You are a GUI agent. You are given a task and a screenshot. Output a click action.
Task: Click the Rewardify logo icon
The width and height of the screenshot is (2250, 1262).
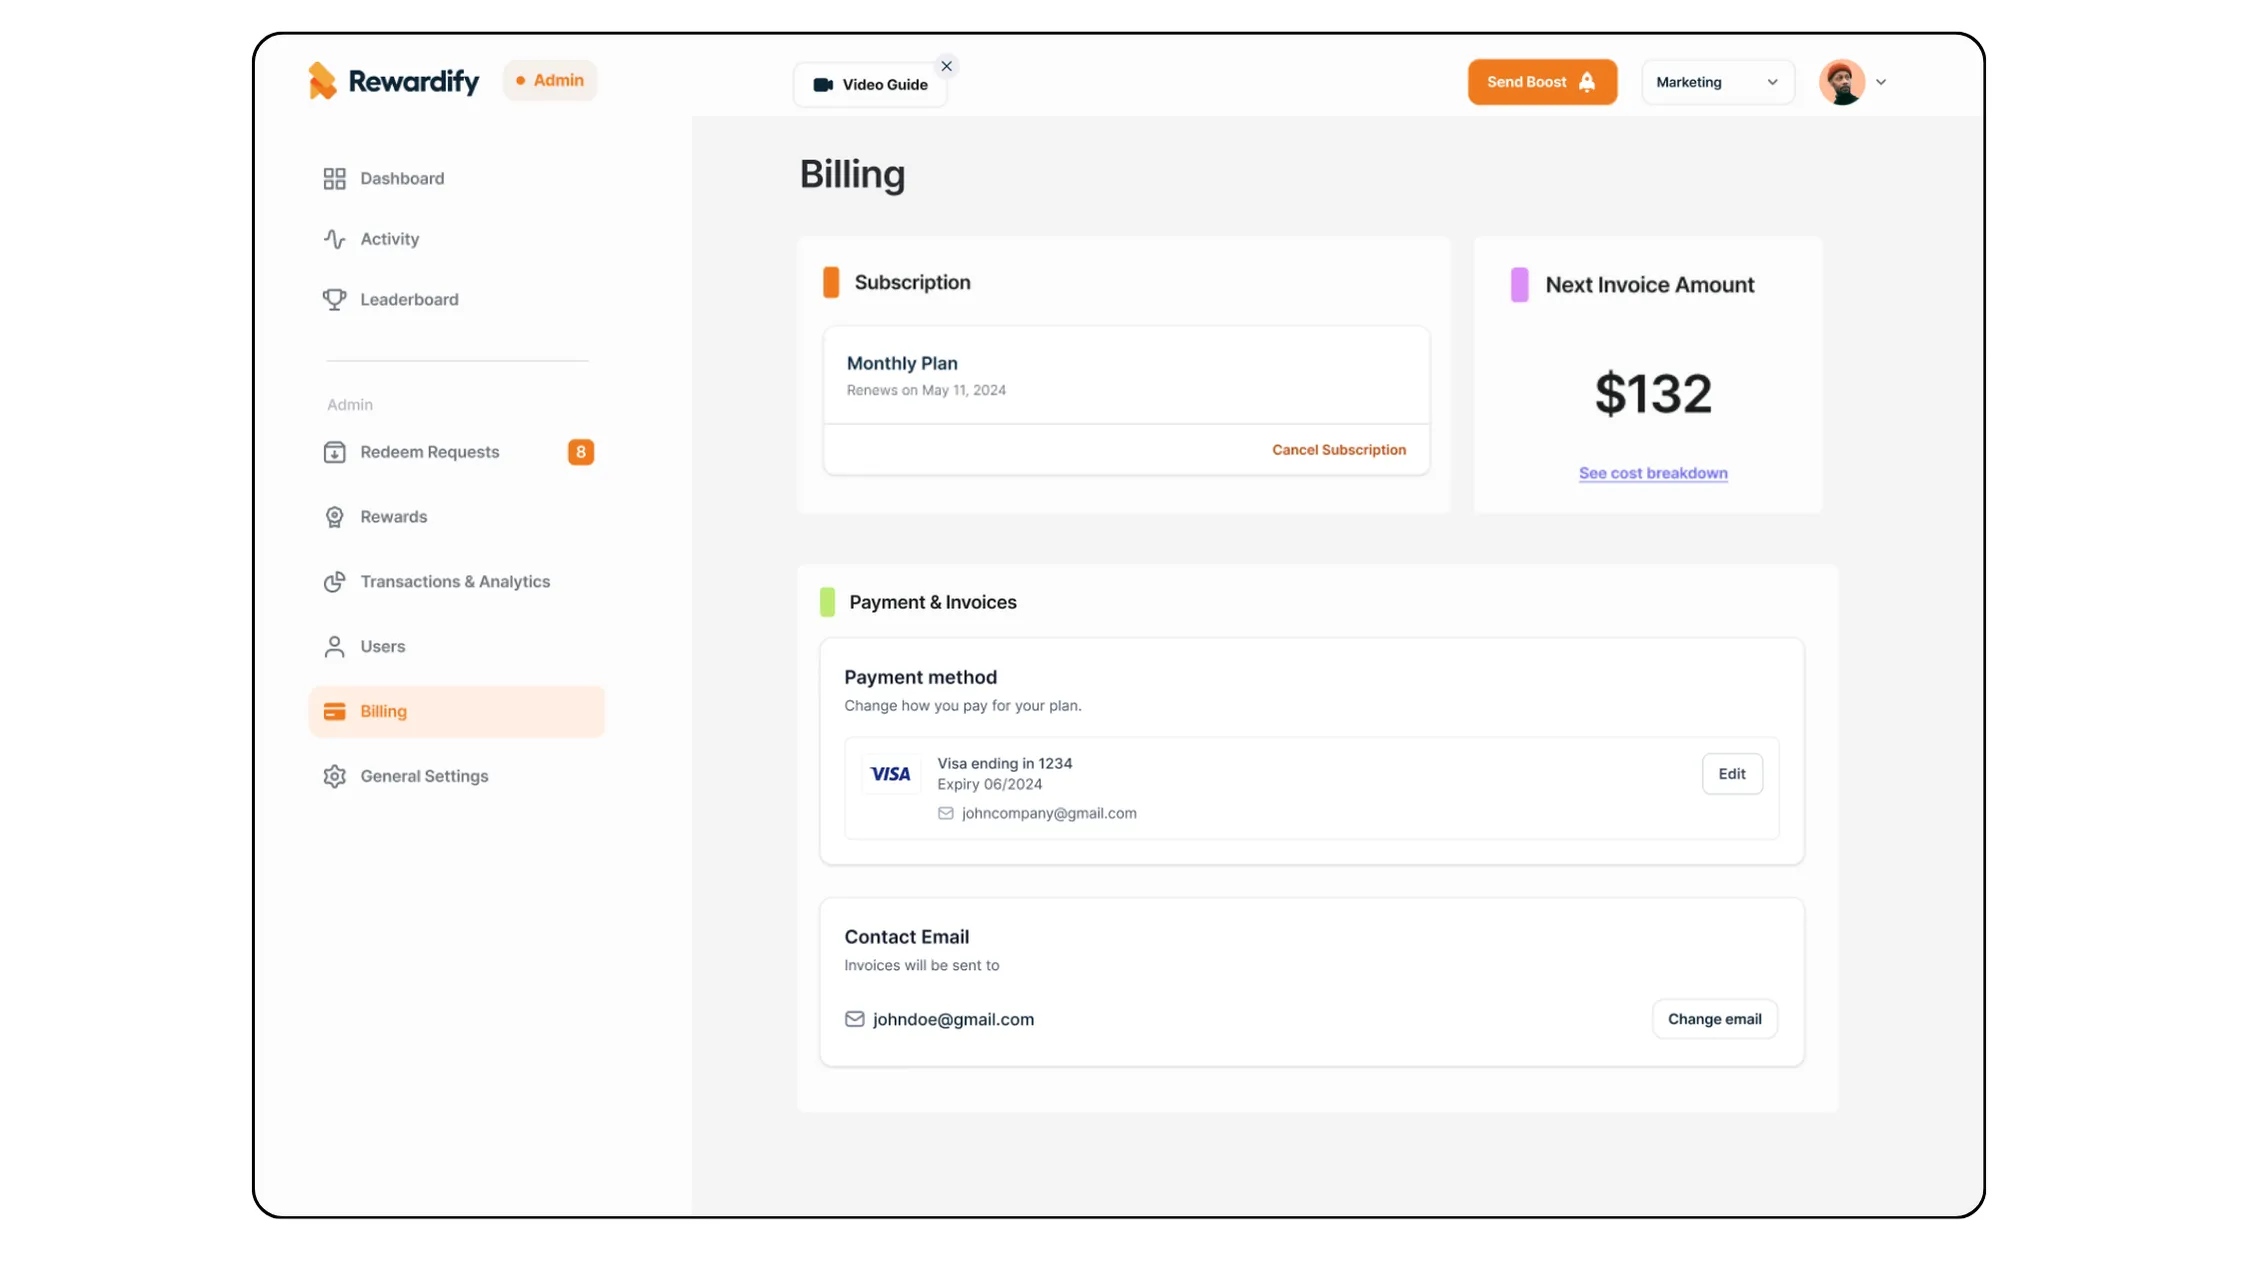(322, 81)
